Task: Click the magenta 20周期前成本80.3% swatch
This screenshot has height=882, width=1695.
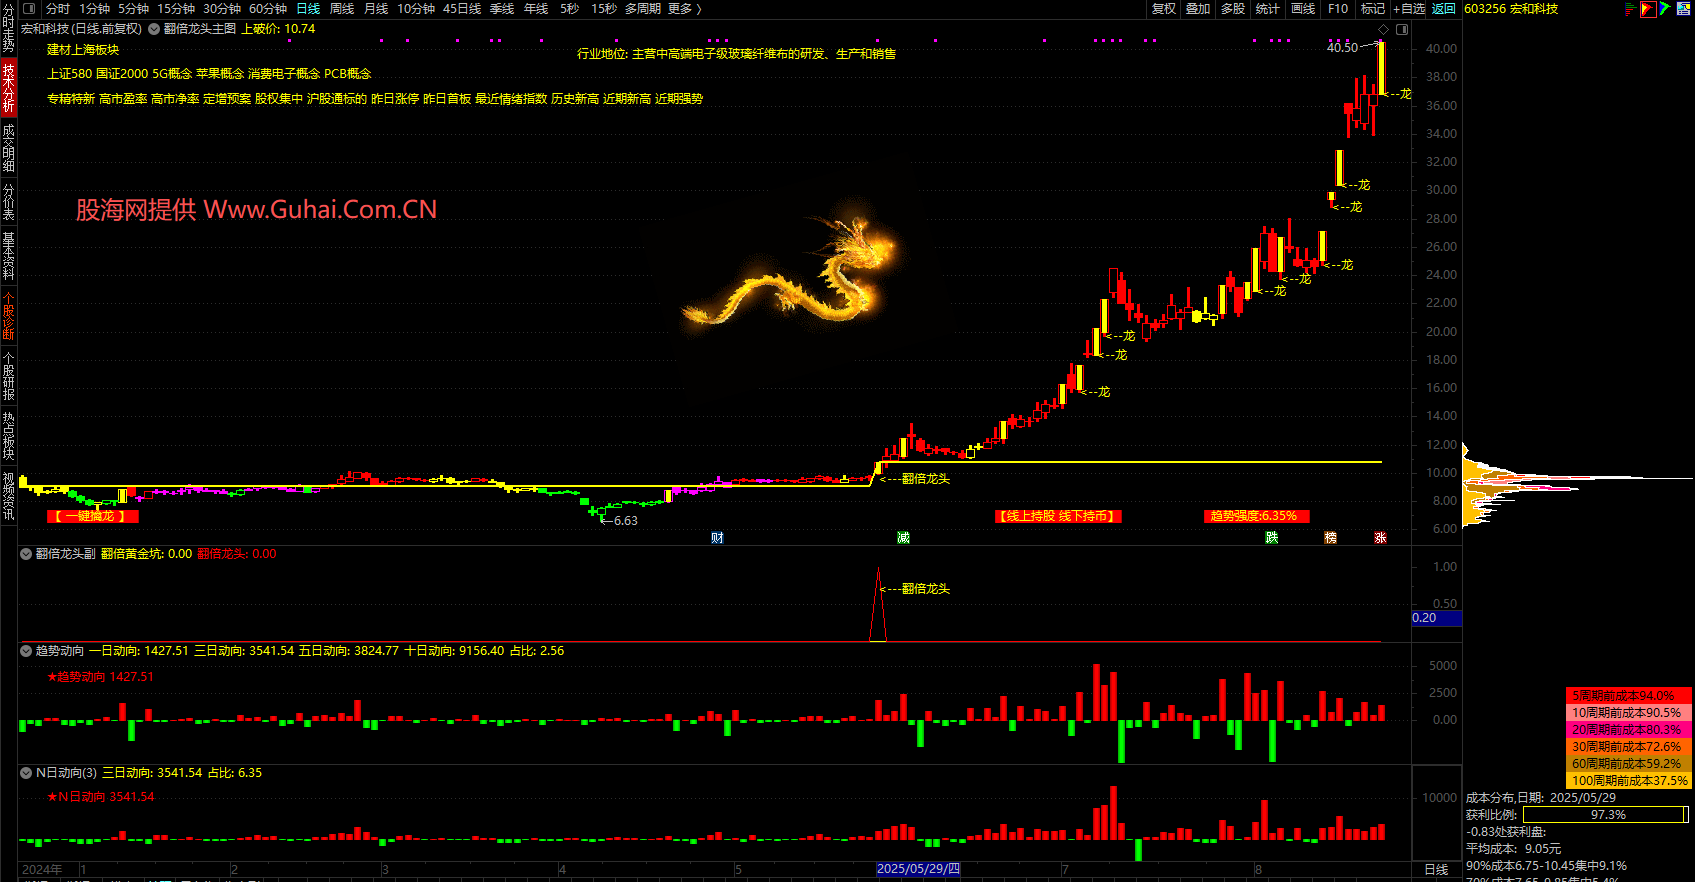Action: (x=1628, y=729)
